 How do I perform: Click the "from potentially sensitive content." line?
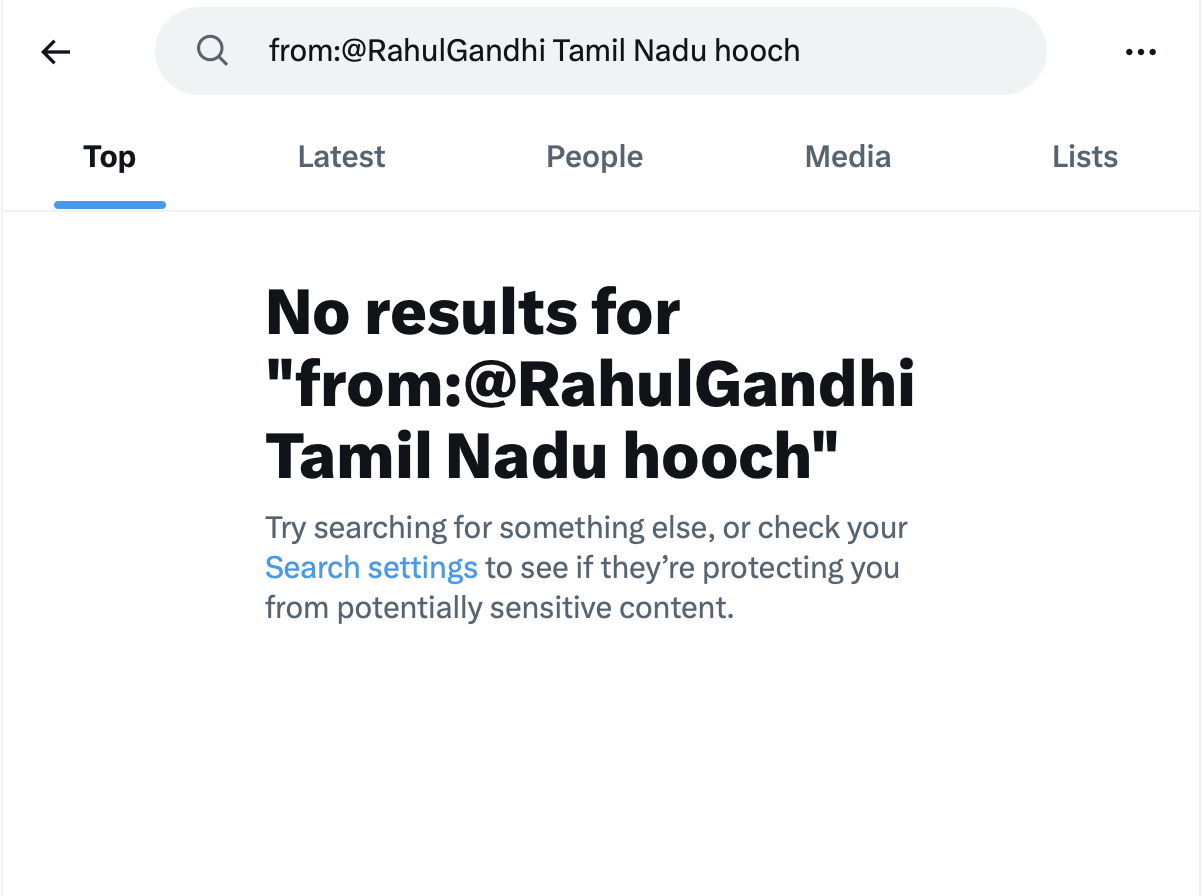pos(499,607)
